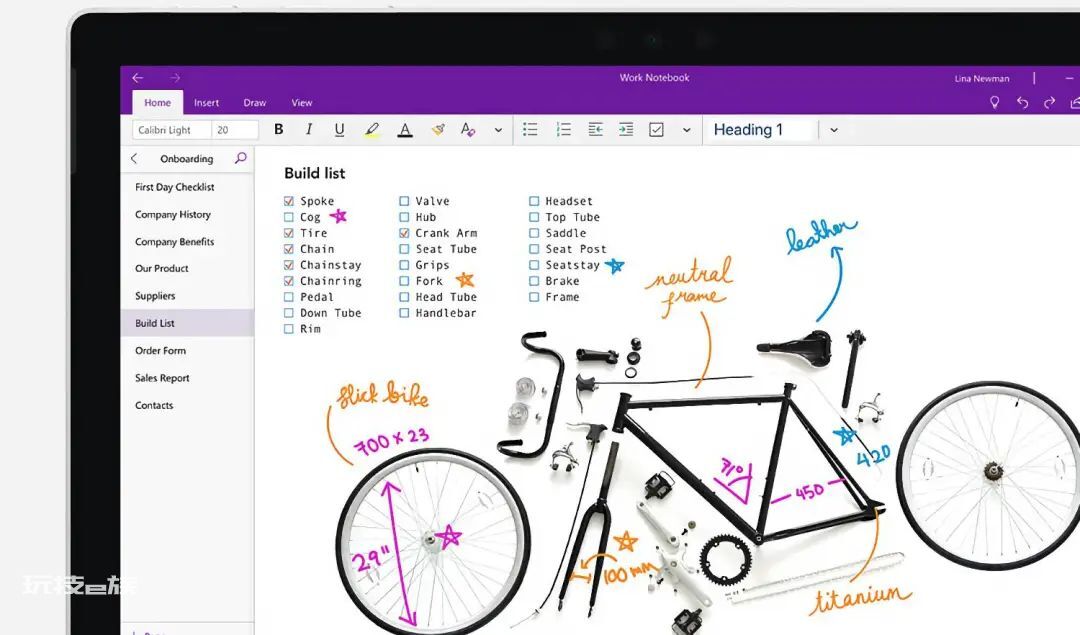The image size is (1080, 635).
Task: Apply Italic formatting
Action: click(x=309, y=129)
